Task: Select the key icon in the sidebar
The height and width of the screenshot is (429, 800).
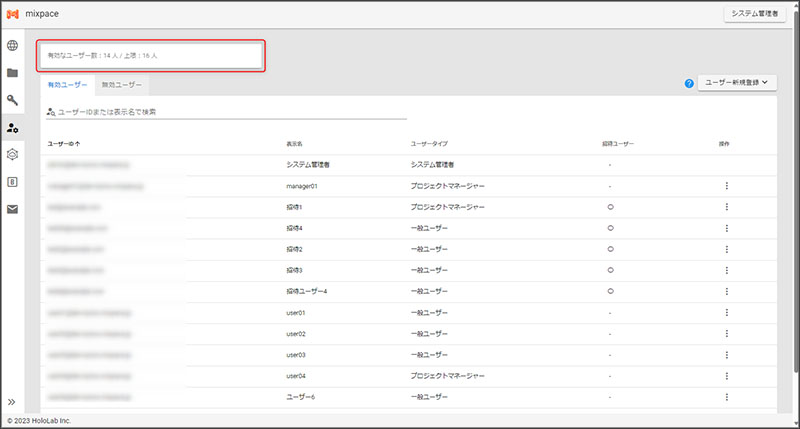Action: [13, 100]
